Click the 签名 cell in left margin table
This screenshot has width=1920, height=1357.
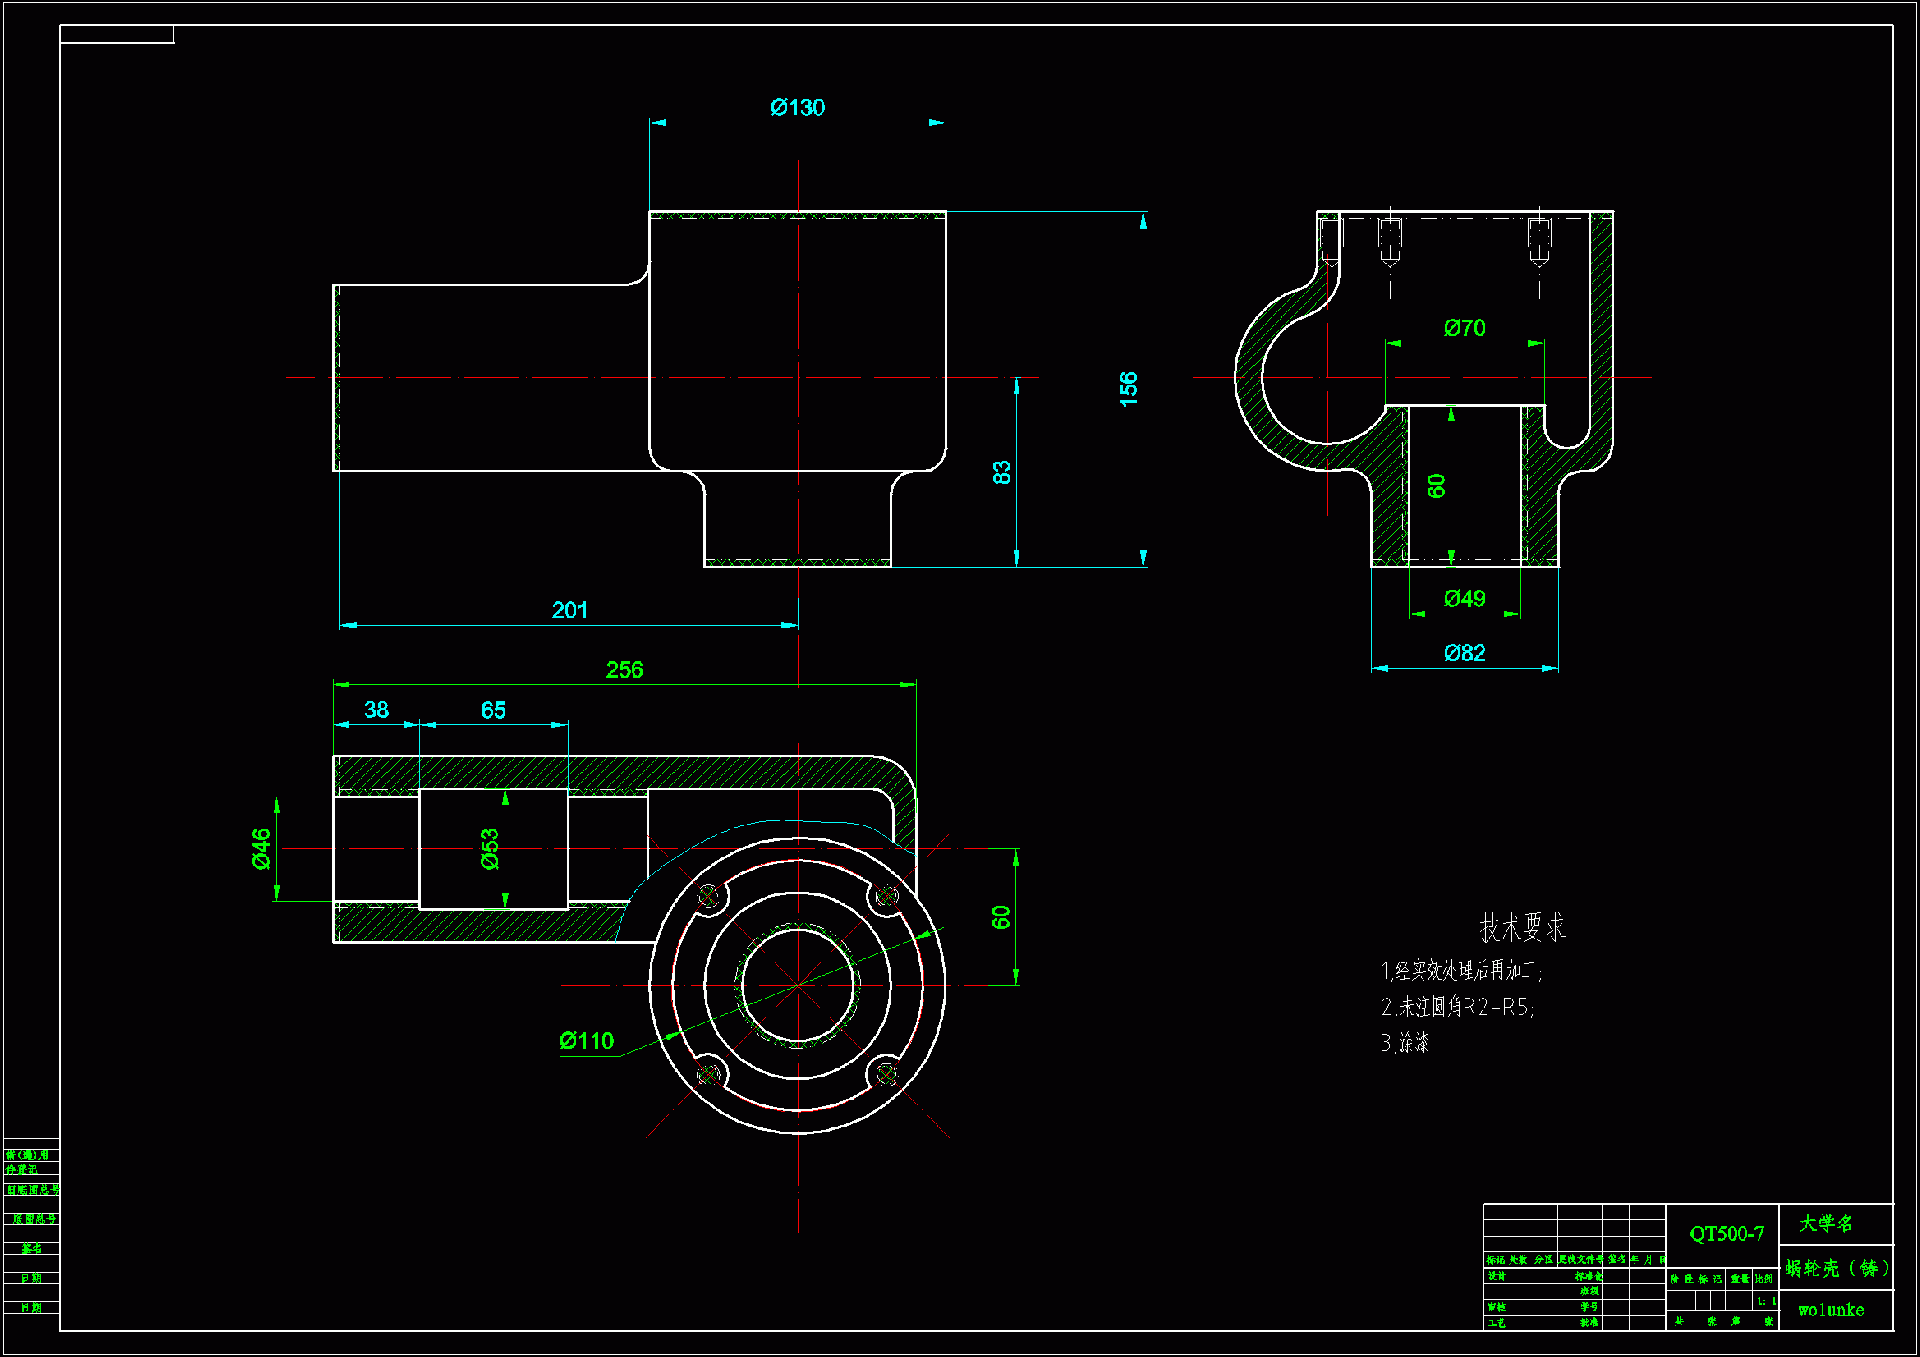pyautogui.click(x=32, y=1248)
